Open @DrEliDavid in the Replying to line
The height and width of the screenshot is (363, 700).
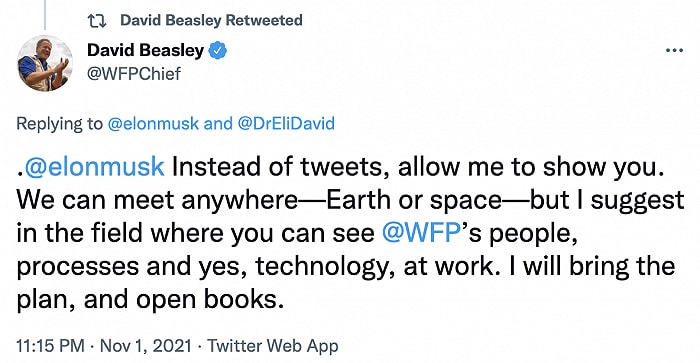[x=286, y=124]
